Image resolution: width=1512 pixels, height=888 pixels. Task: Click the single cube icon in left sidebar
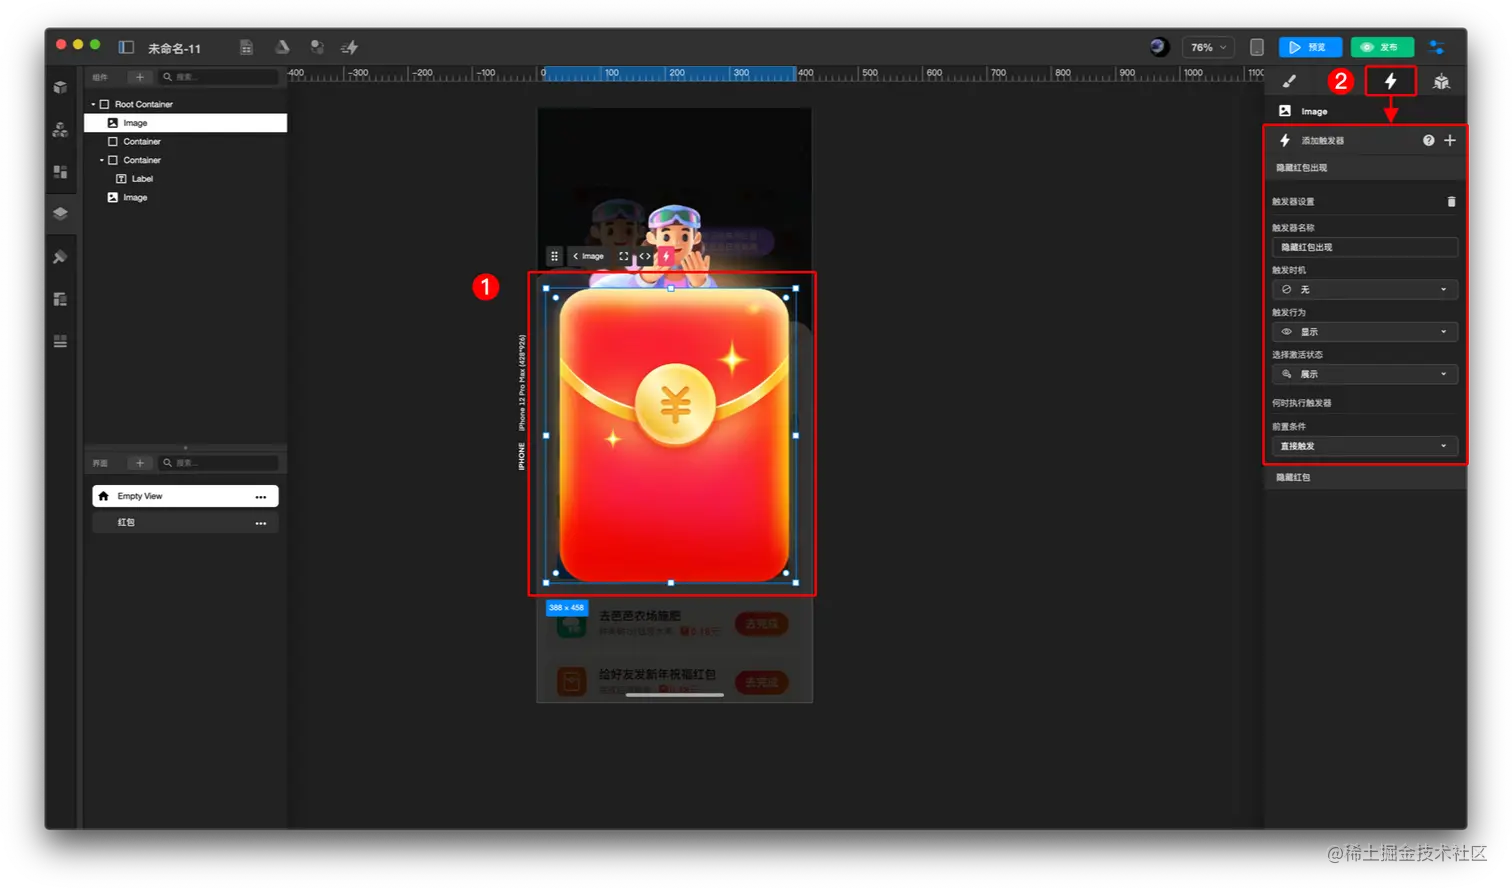pyautogui.click(x=60, y=87)
